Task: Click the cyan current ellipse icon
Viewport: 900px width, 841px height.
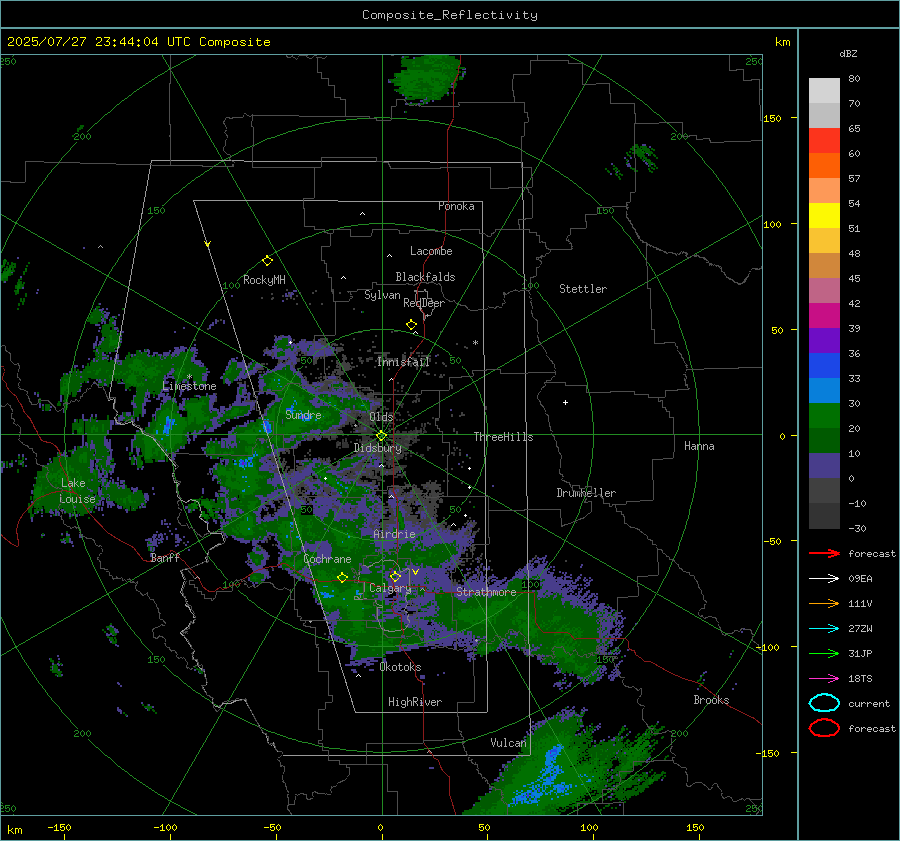Action: 824,703
